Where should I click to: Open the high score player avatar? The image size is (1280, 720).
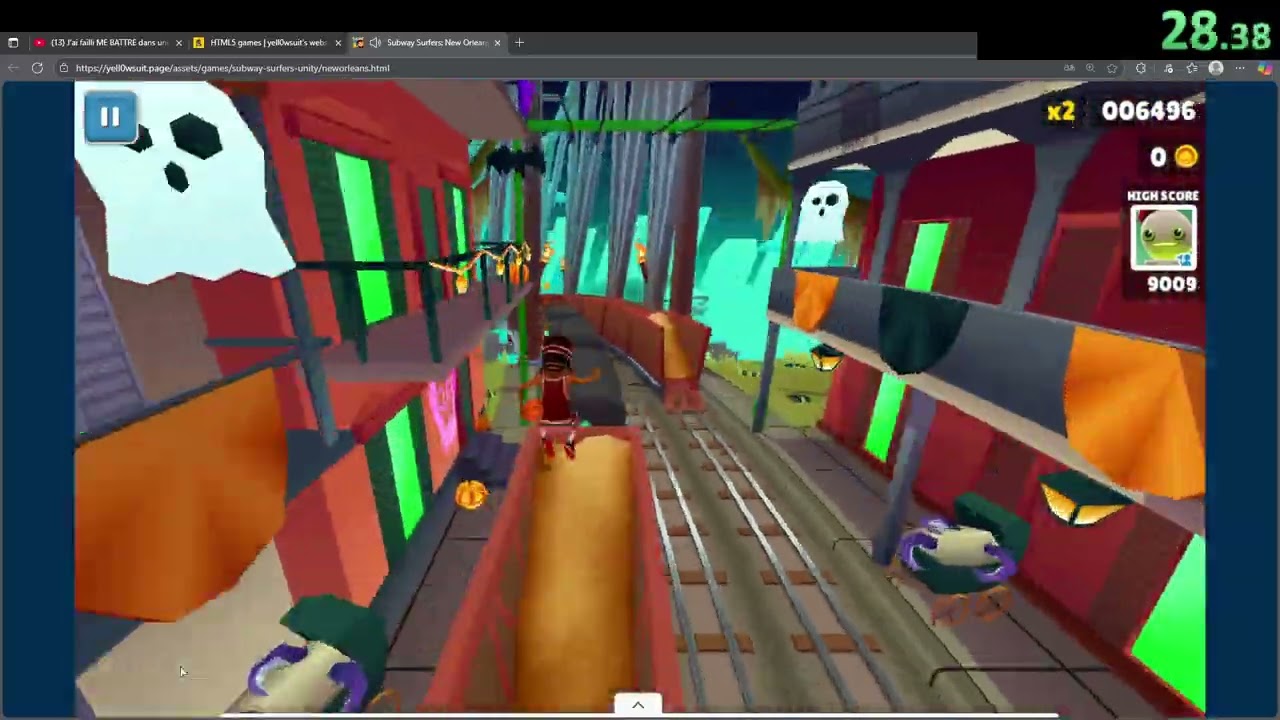point(1163,238)
